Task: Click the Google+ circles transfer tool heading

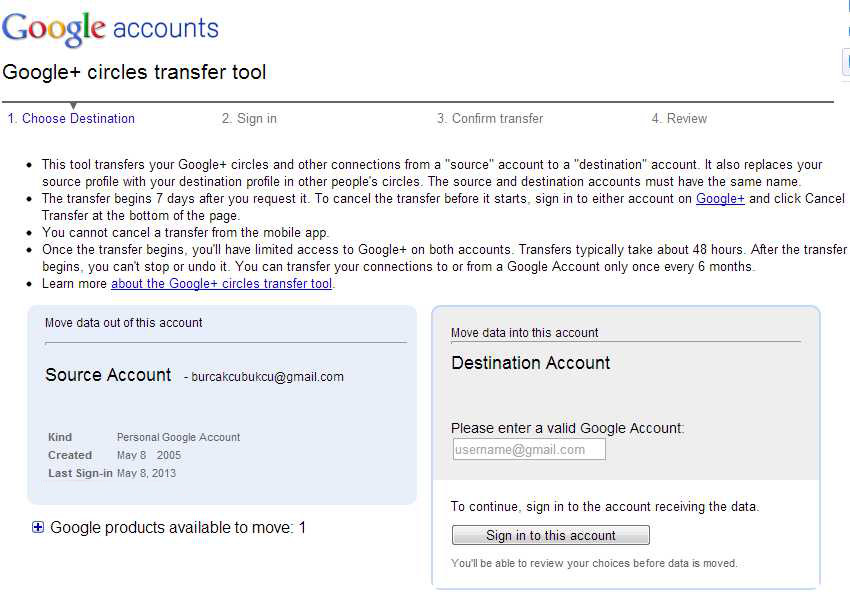Action: pyautogui.click(x=135, y=72)
